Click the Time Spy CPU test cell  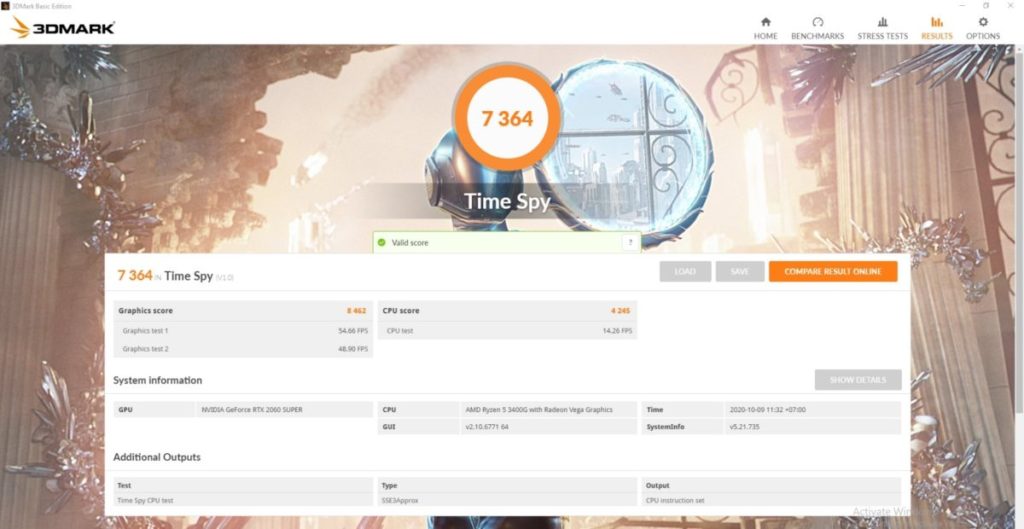[x=243, y=500]
